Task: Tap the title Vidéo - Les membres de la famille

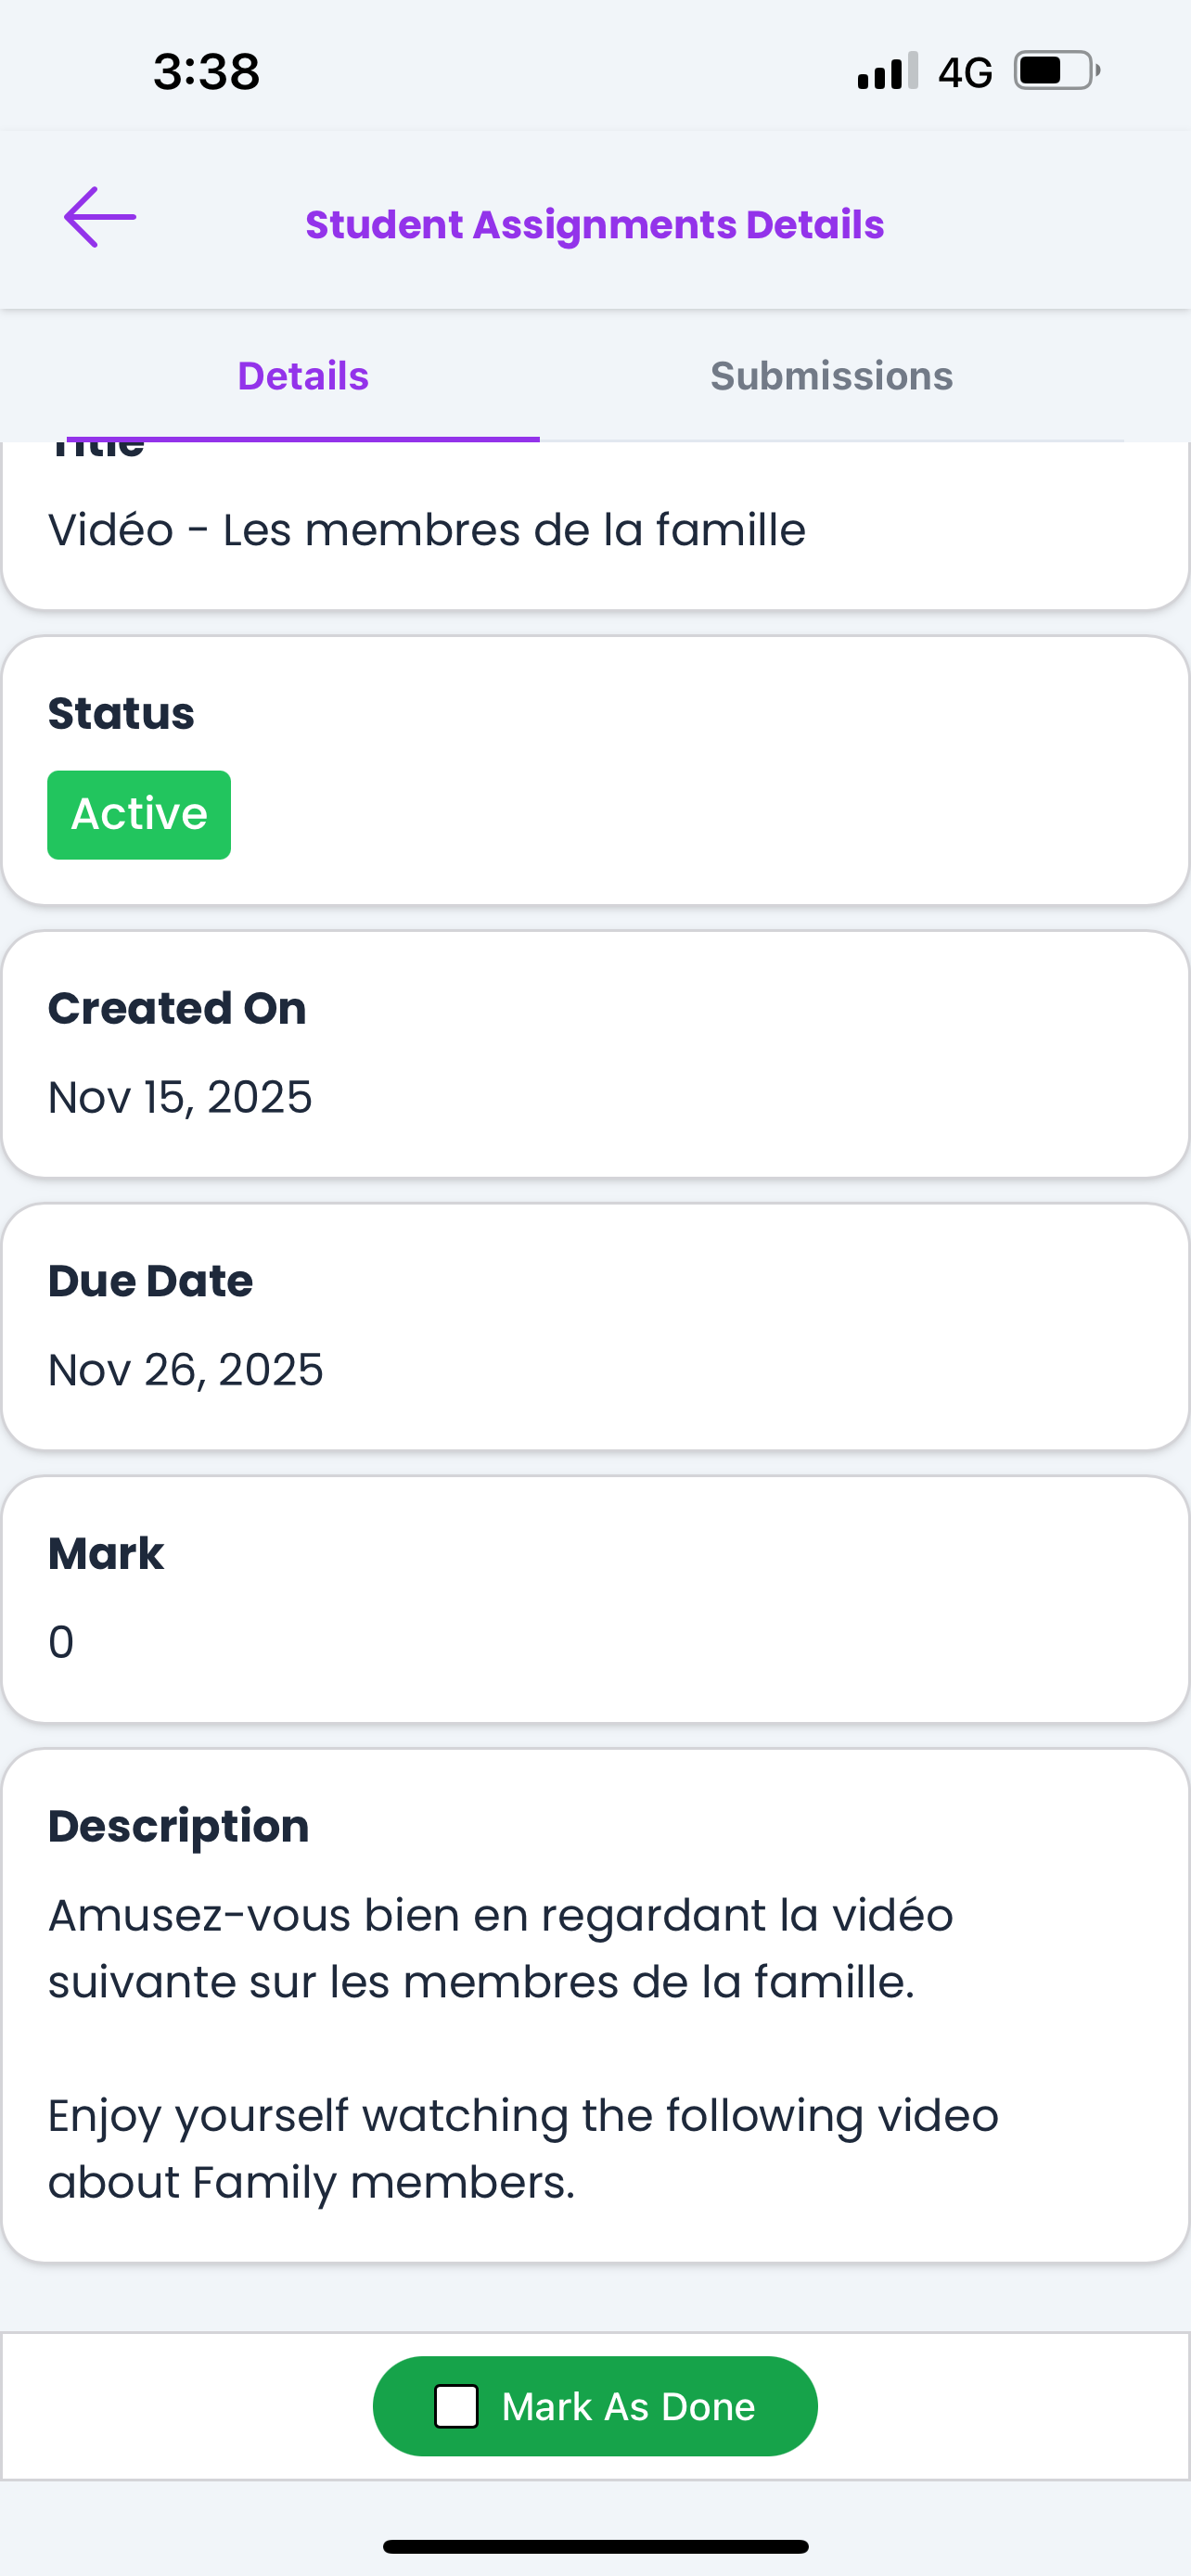Action: [427, 530]
